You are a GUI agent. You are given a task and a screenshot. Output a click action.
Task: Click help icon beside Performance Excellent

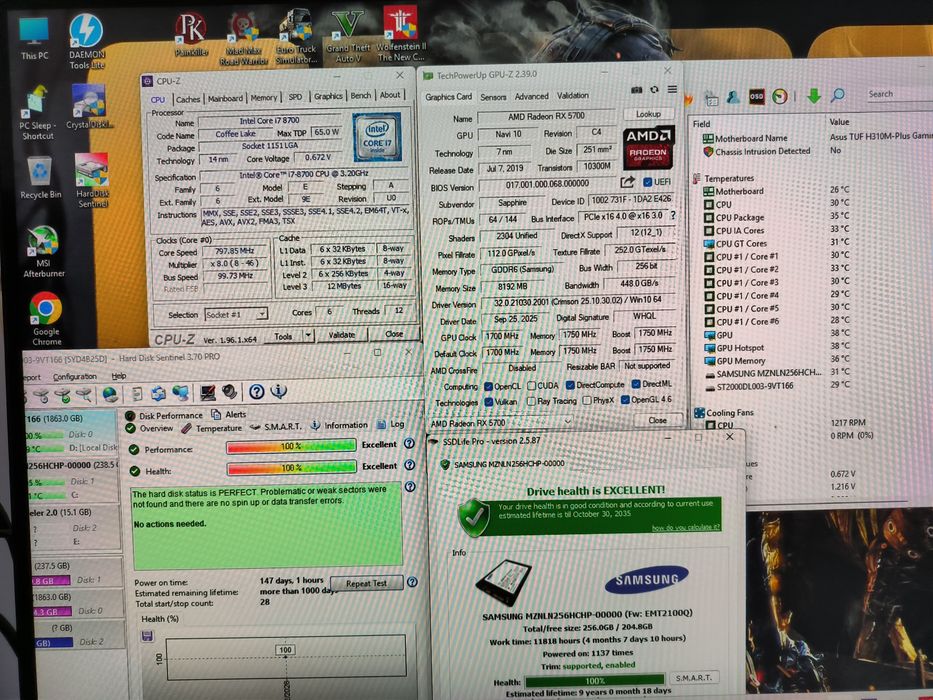(409, 443)
